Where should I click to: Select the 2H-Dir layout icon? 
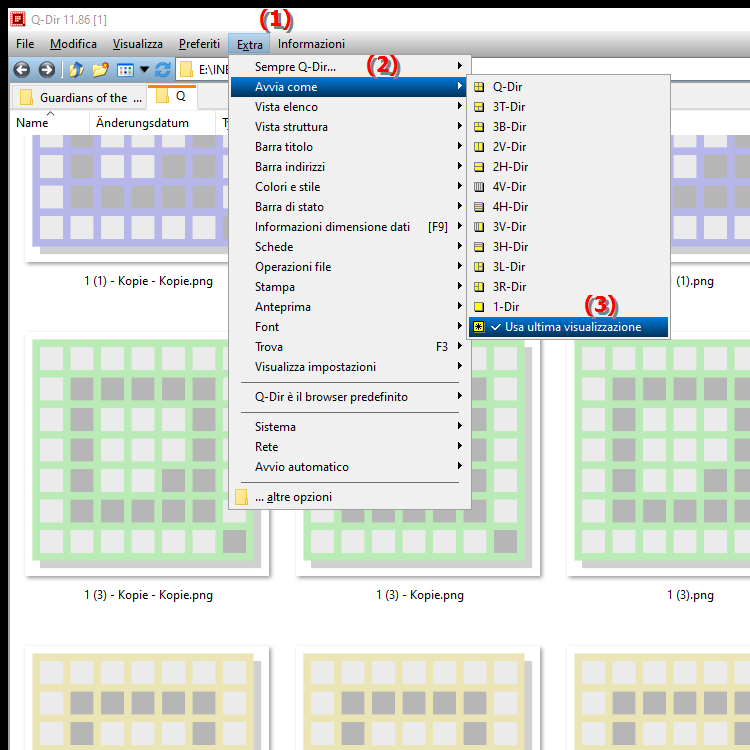click(479, 167)
